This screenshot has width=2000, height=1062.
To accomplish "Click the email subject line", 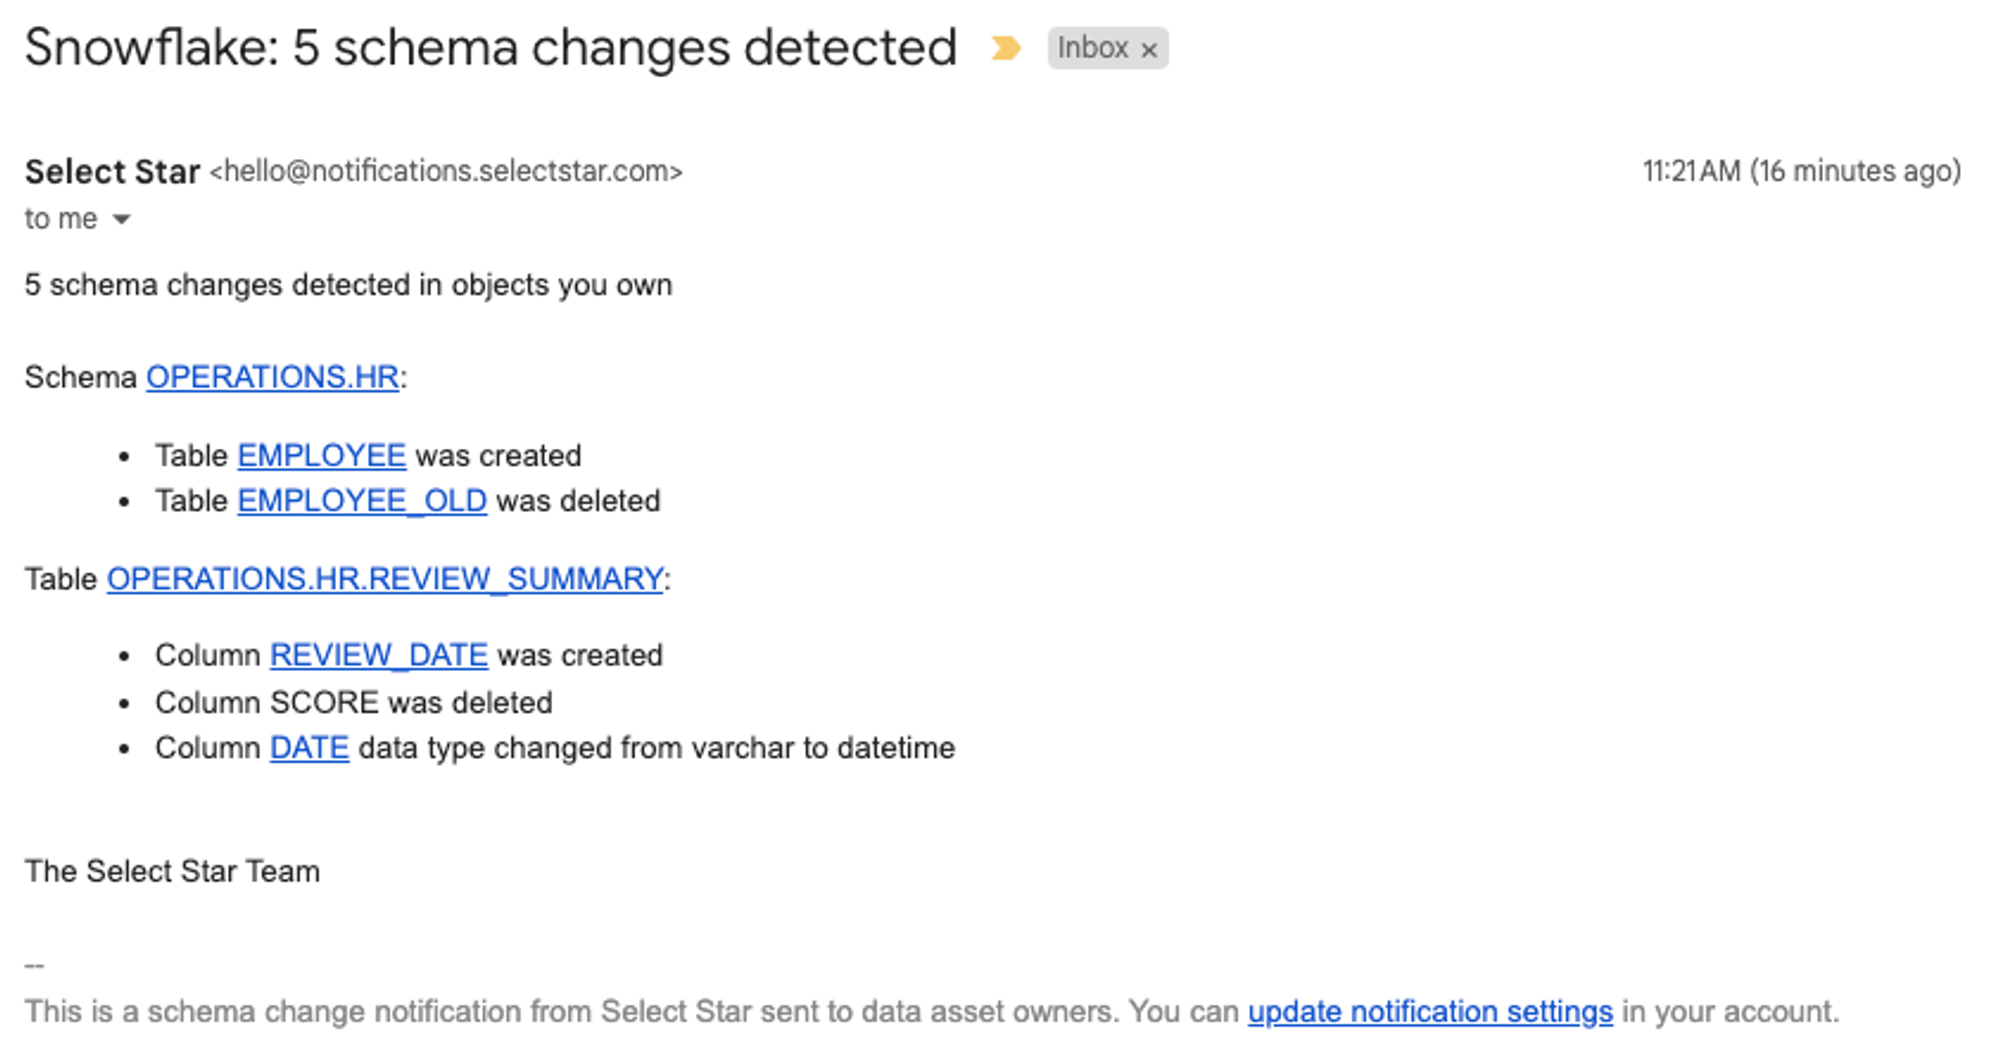I will click(490, 48).
